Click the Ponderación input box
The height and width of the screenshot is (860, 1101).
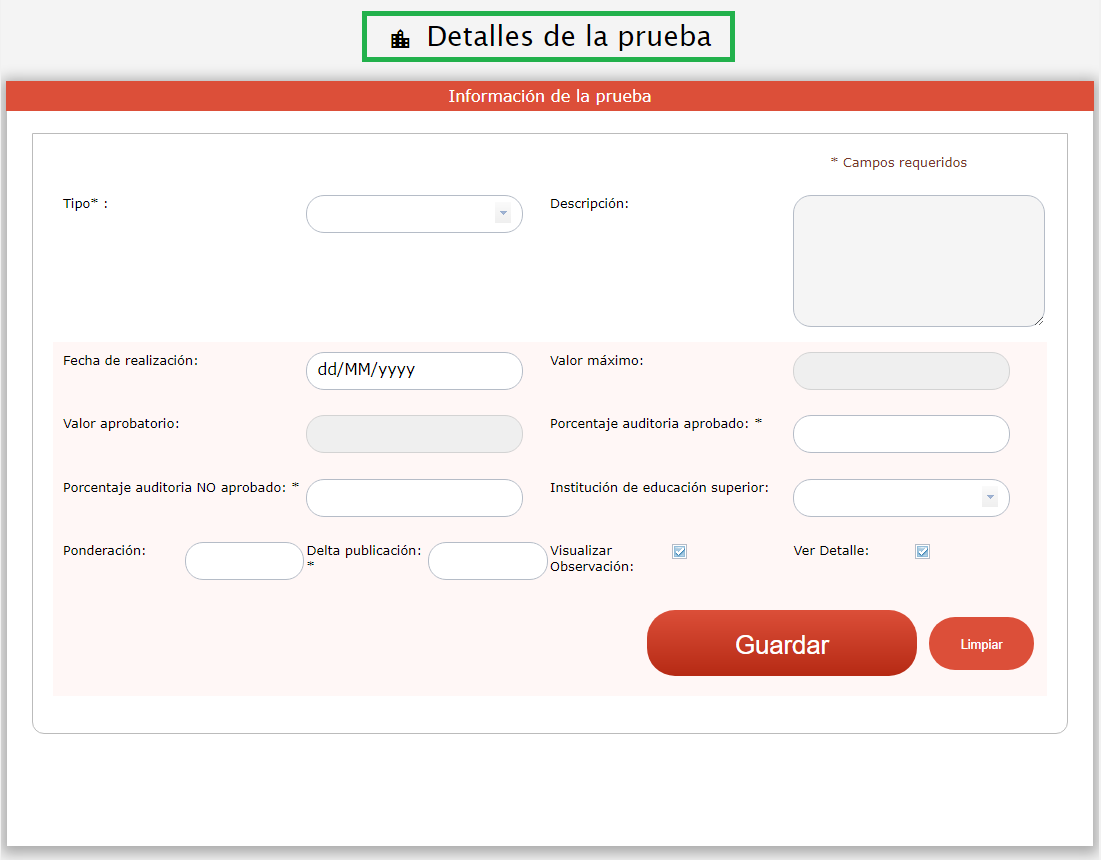(x=244, y=561)
